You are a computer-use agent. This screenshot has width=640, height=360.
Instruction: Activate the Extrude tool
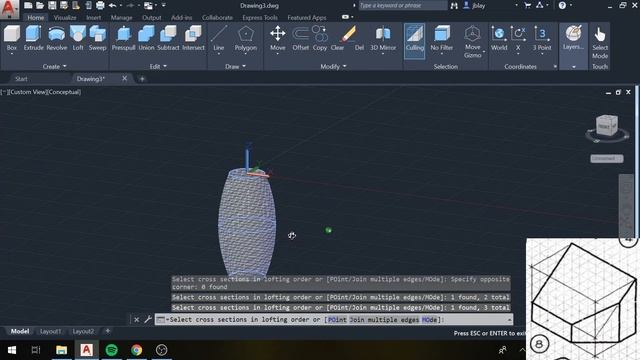33,38
